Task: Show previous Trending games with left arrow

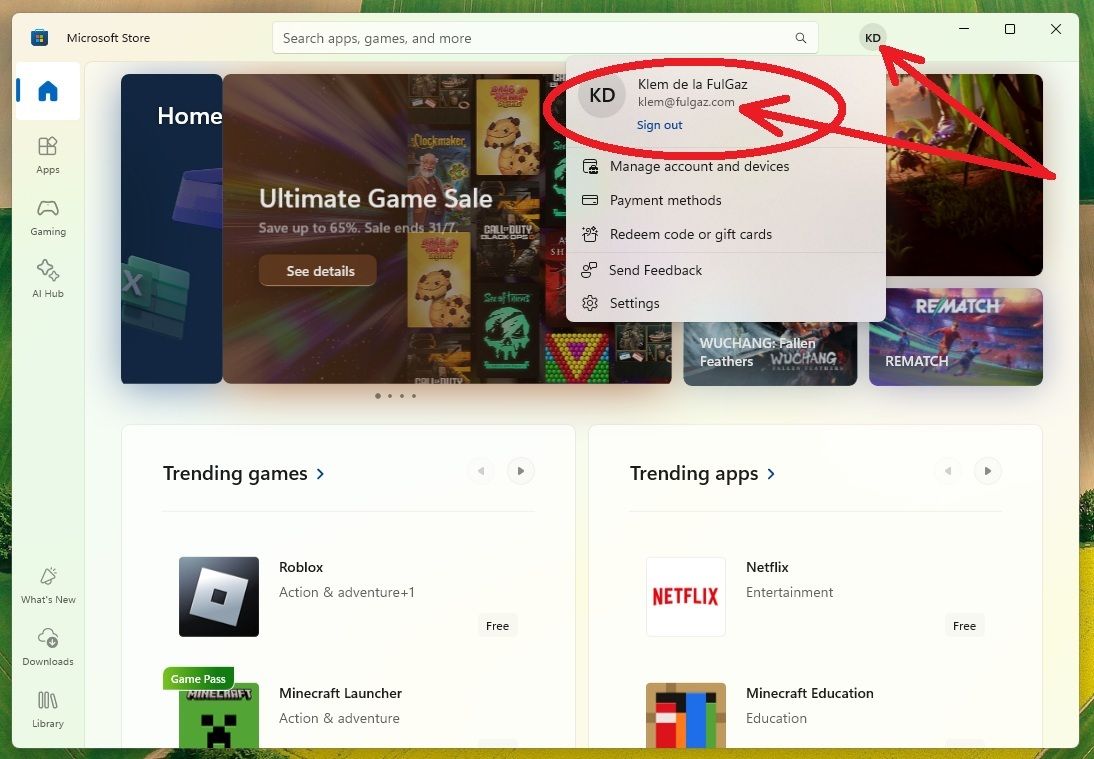Action: click(481, 471)
